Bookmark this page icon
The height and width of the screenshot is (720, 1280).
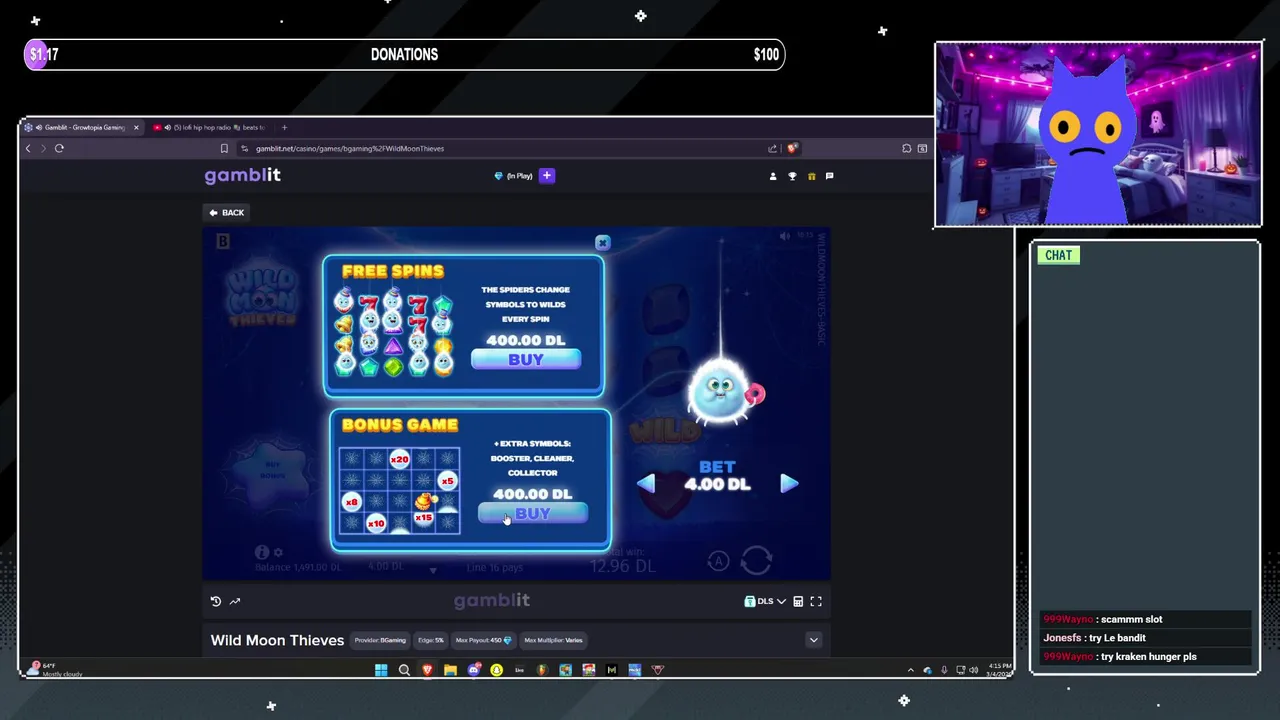coord(224,148)
